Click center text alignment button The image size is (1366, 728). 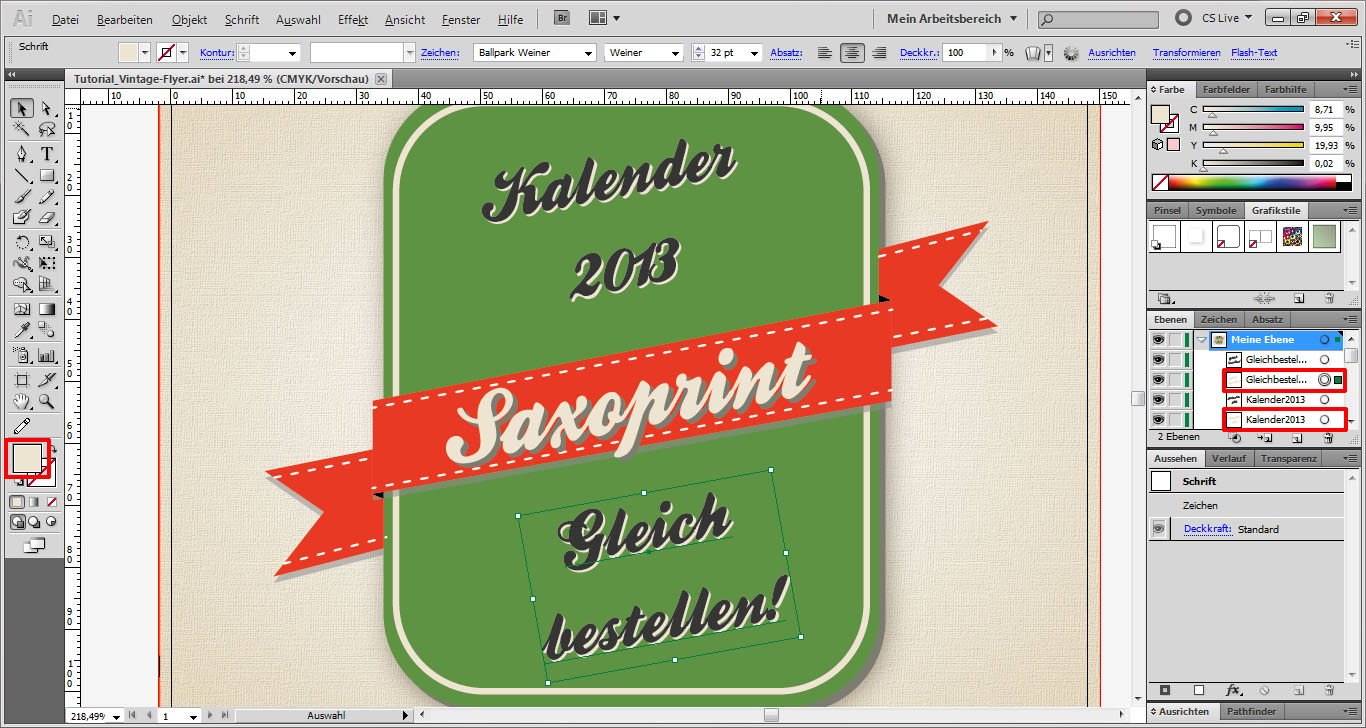pyautogui.click(x=852, y=53)
